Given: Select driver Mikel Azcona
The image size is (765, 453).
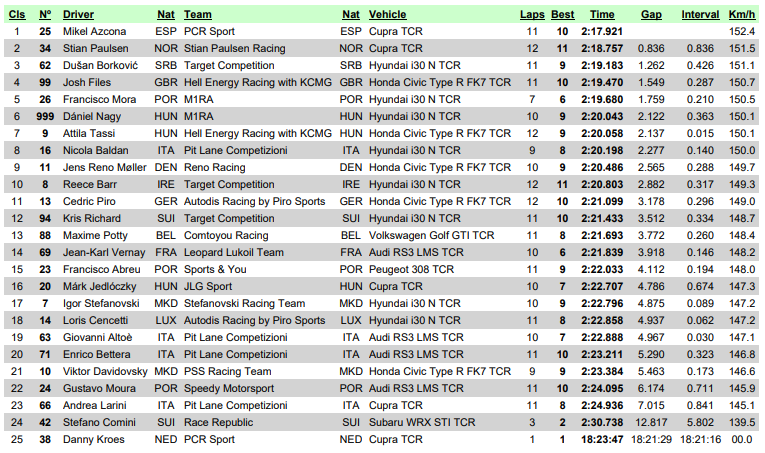Looking at the screenshot, I should (x=95, y=32).
